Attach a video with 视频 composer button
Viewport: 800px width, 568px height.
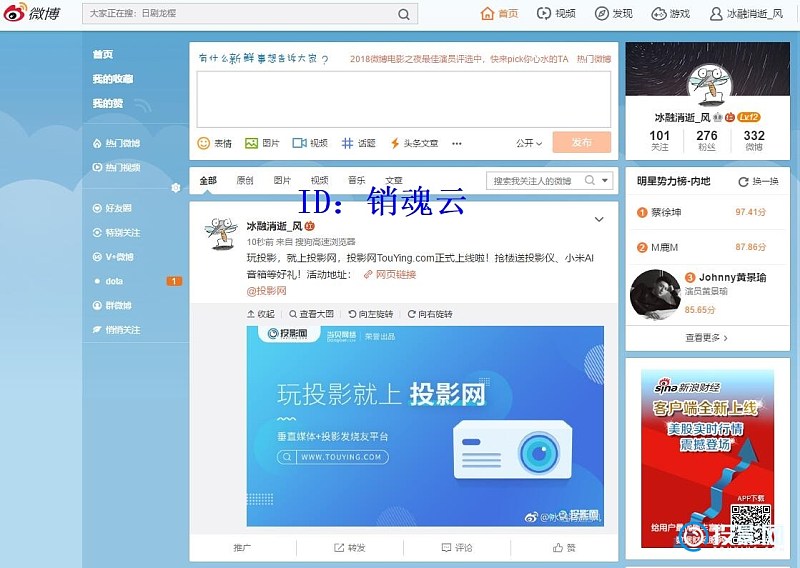(x=310, y=143)
